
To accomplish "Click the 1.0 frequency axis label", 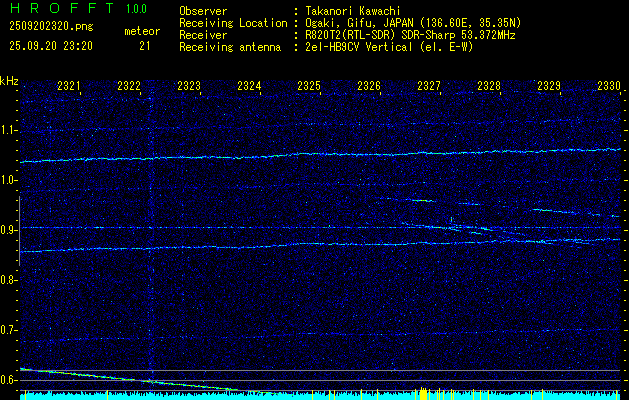I will [x=8, y=180].
